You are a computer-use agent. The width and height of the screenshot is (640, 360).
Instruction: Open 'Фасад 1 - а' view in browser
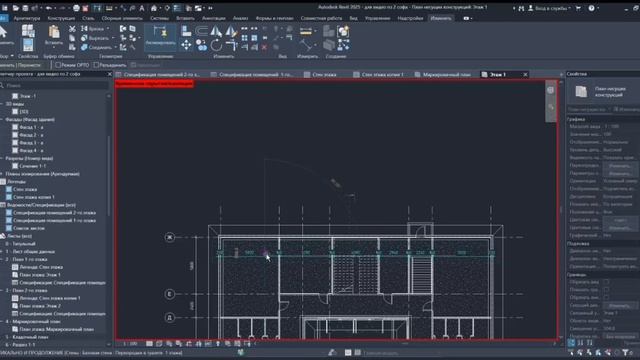31,127
